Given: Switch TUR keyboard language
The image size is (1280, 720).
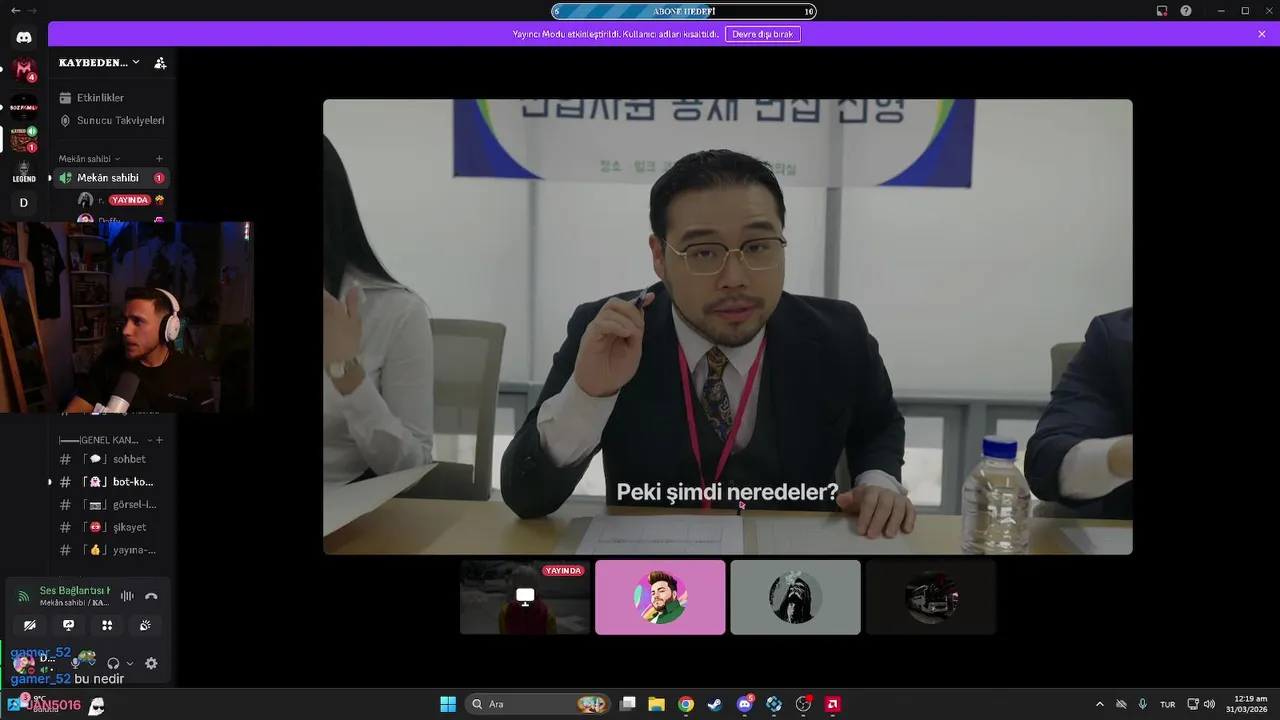Looking at the screenshot, I should click(x=1168, y=704).
